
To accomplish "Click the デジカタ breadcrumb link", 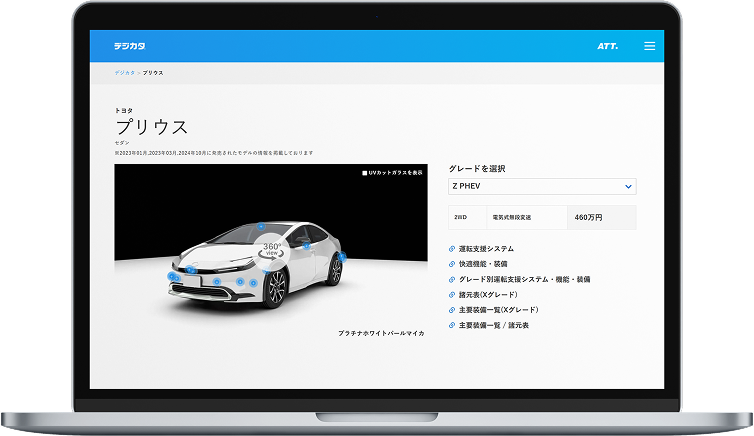I will coord(125,73).
